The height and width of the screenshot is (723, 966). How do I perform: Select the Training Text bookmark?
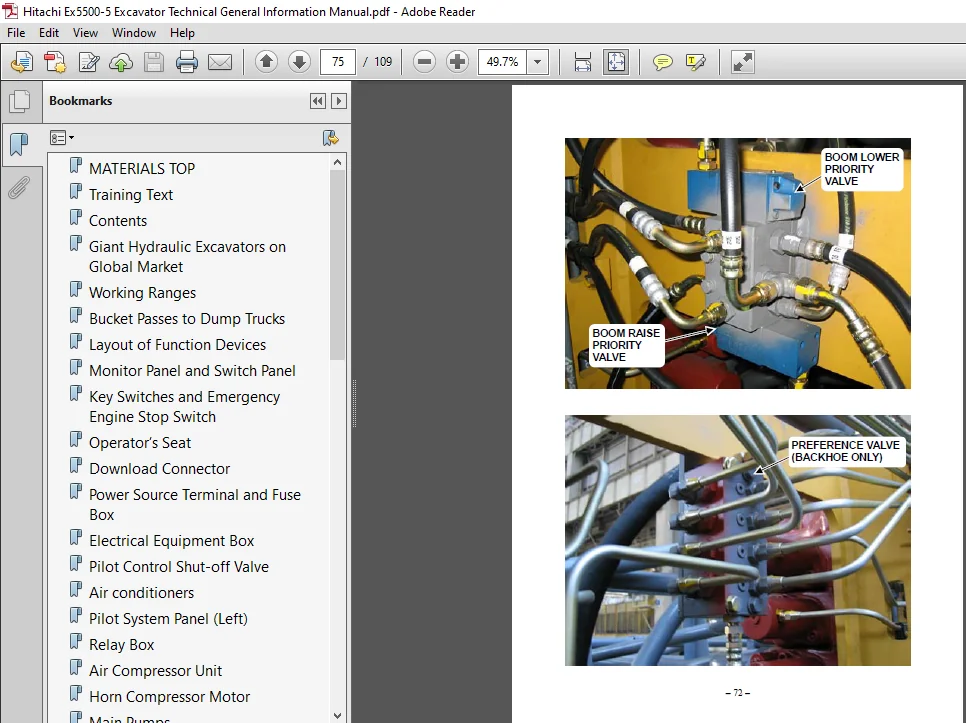[131, 195]
